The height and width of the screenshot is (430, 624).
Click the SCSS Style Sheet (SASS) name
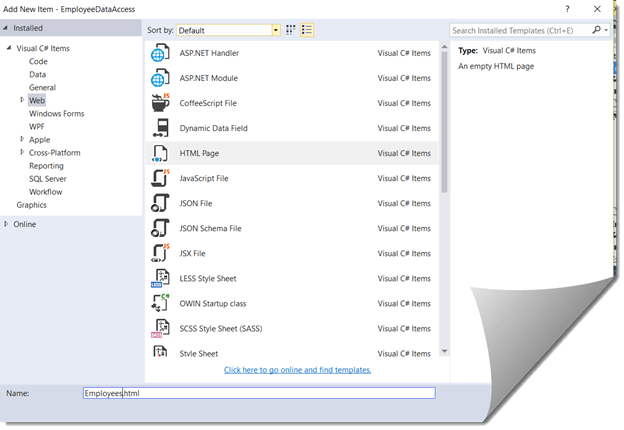220,329
